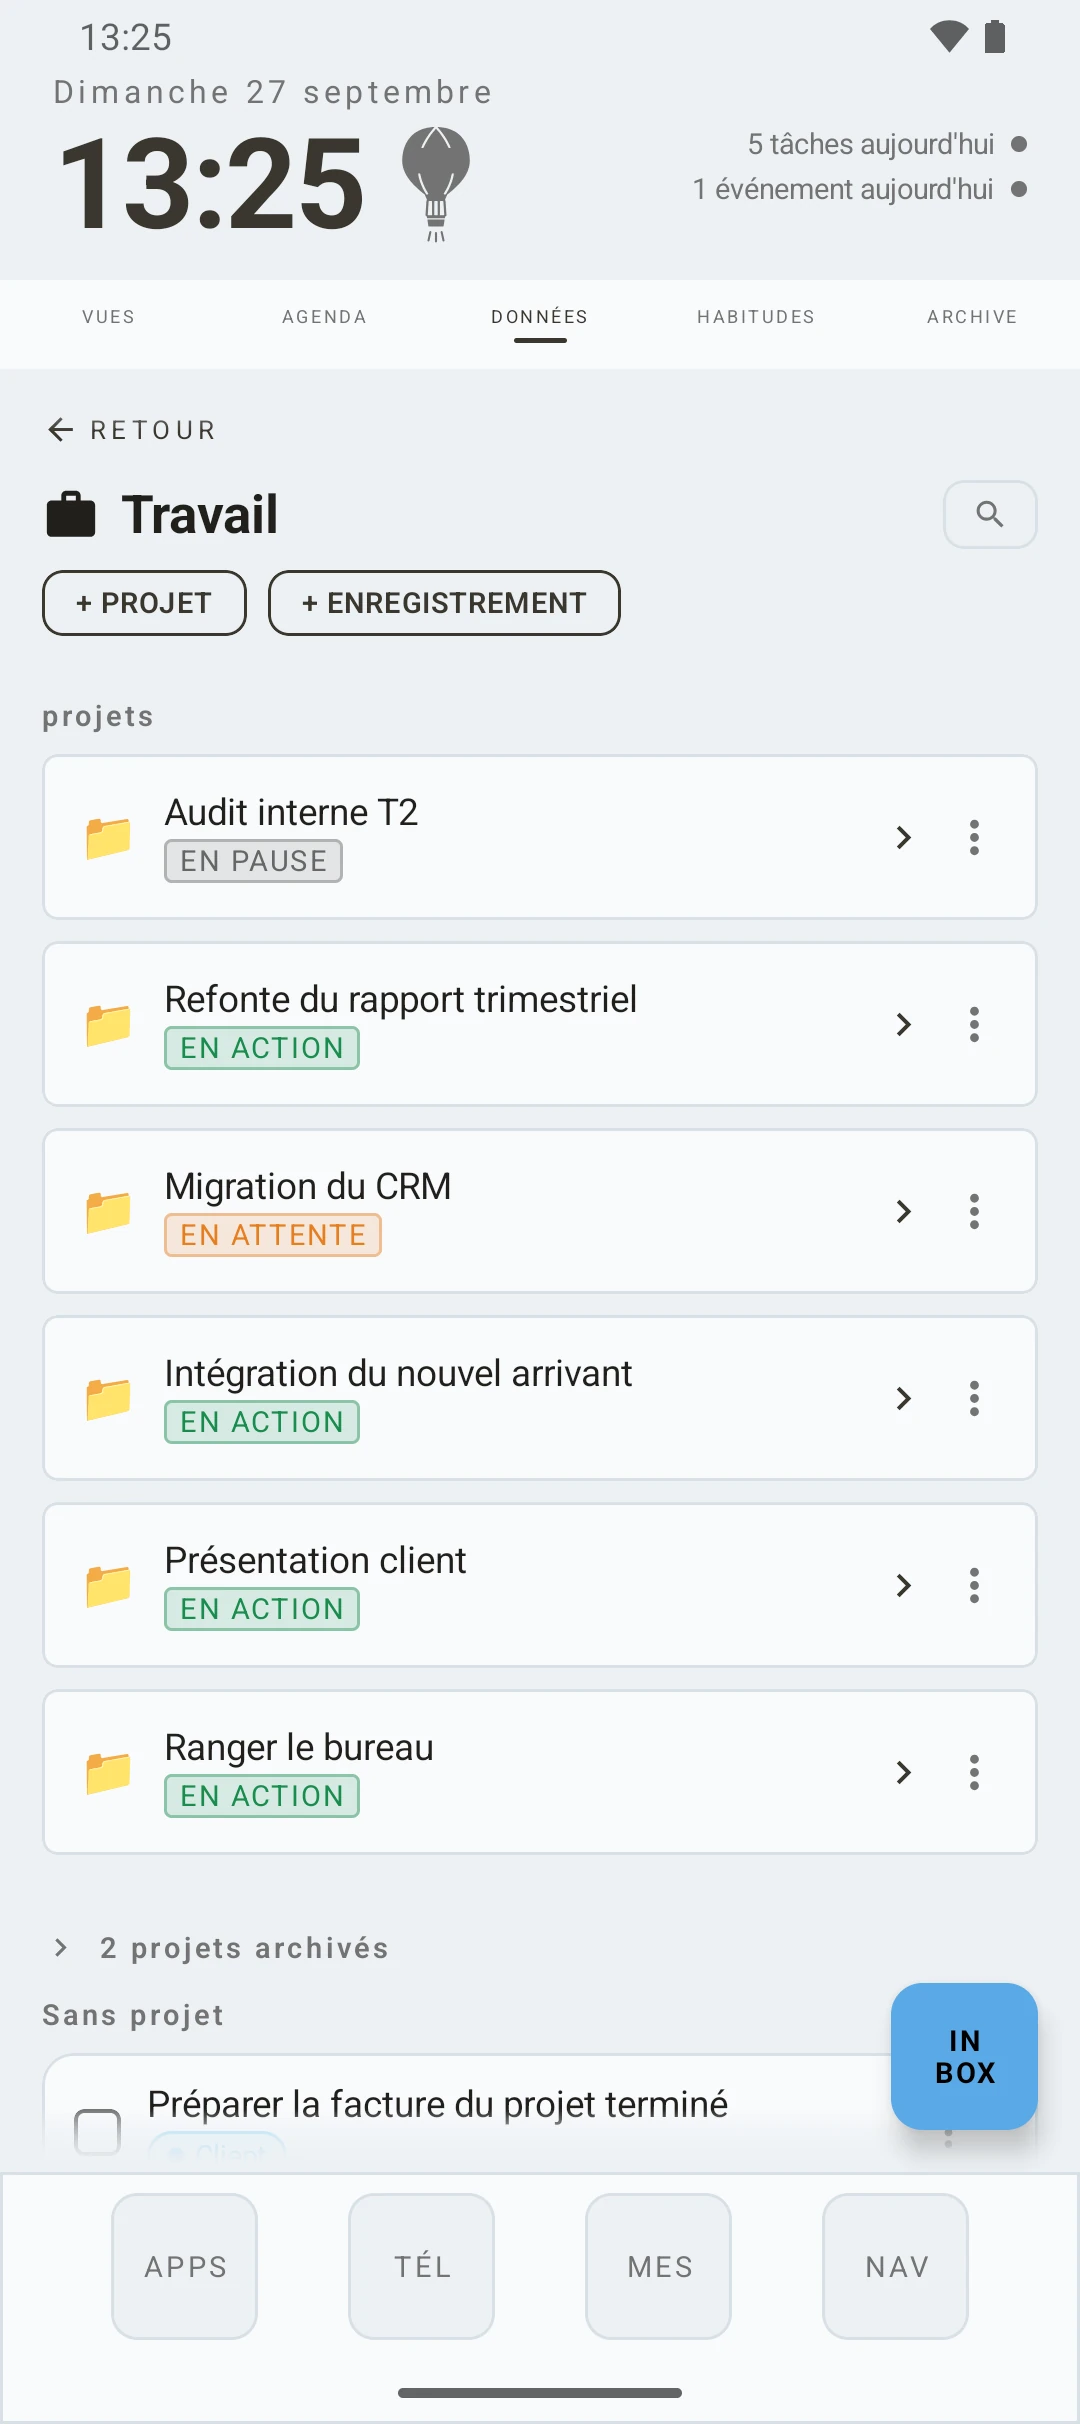Open Migration du CRM via its chevron

coord(904,1211)
